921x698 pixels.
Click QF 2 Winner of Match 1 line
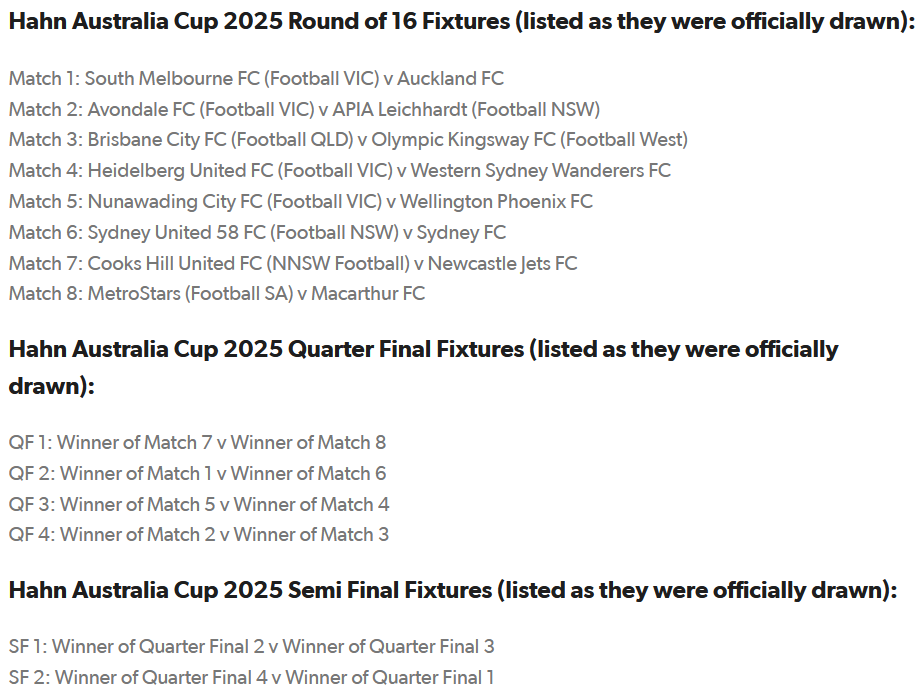tap(197, 474)
